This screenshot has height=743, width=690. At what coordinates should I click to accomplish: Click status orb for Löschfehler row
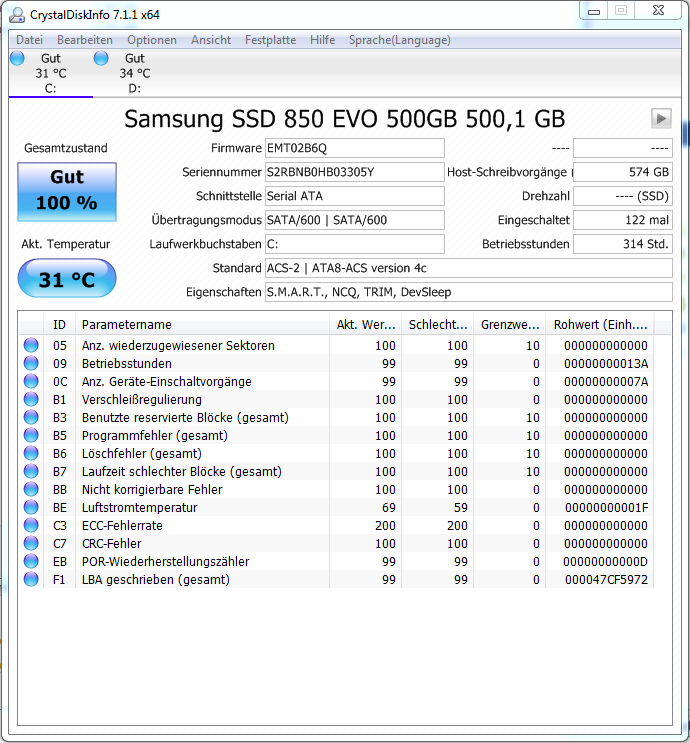pos(31,453)
